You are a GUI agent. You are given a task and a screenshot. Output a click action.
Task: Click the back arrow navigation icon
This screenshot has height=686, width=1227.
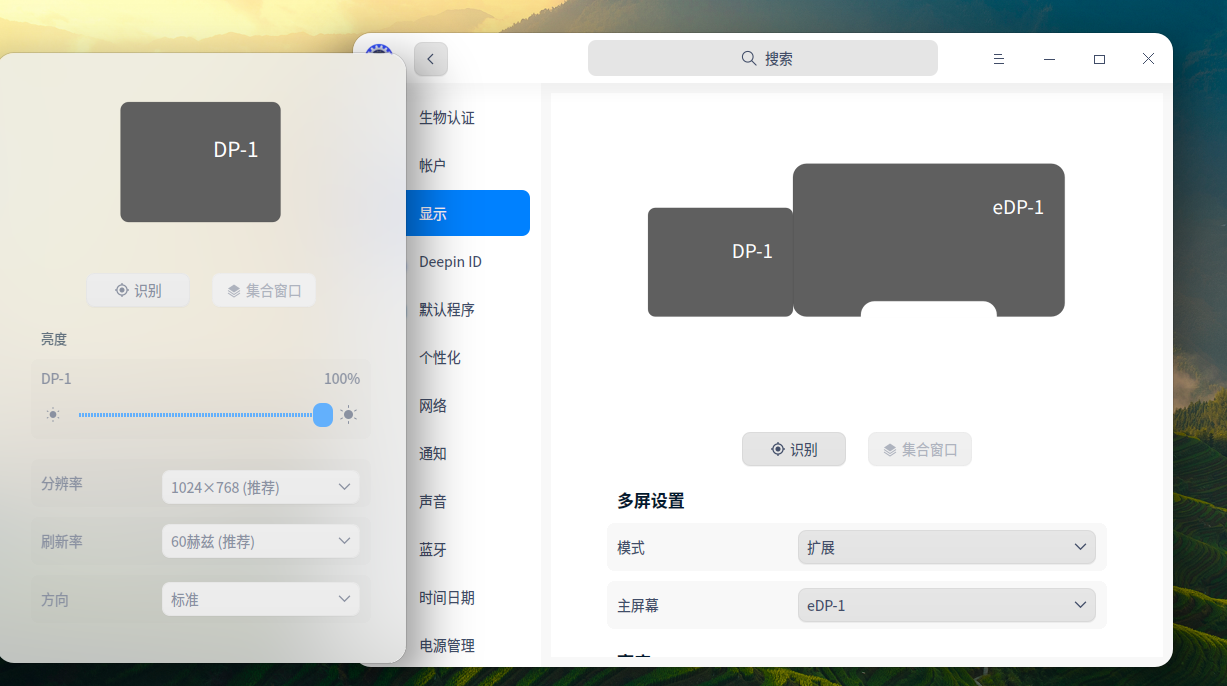pyautogui.click(x=430, y=59)
